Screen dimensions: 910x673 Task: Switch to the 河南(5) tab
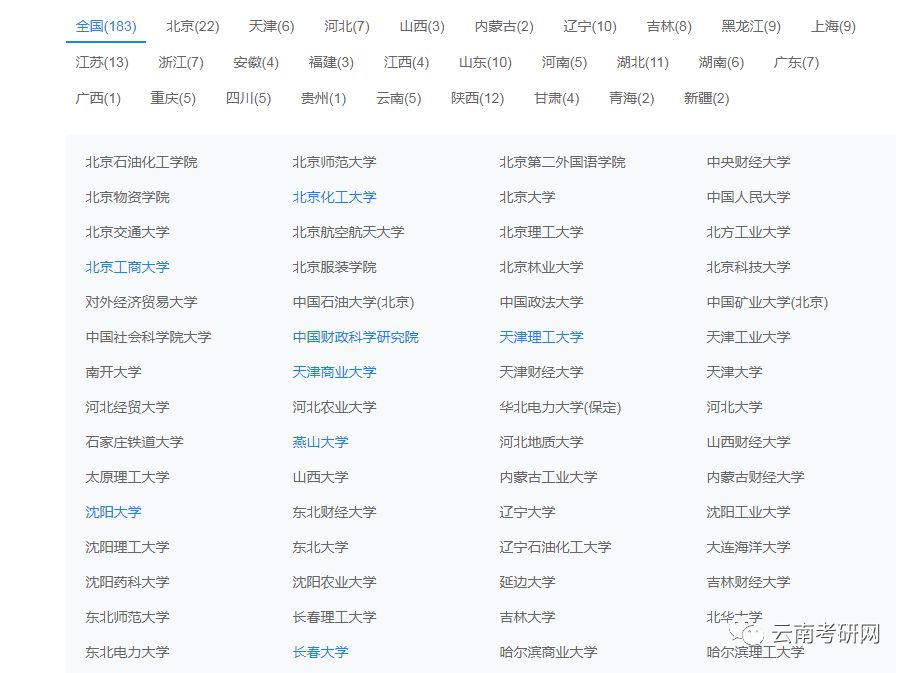(x=564, y=63)
